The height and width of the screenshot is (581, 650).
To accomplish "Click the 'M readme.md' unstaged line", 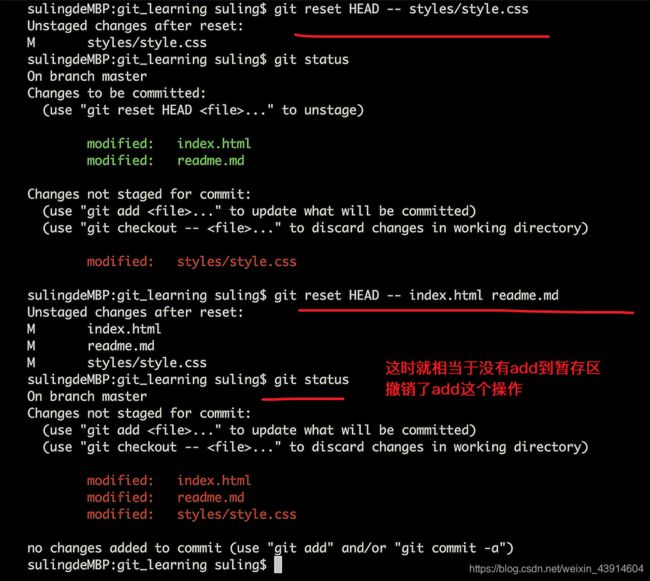I will tap(91, 346).
